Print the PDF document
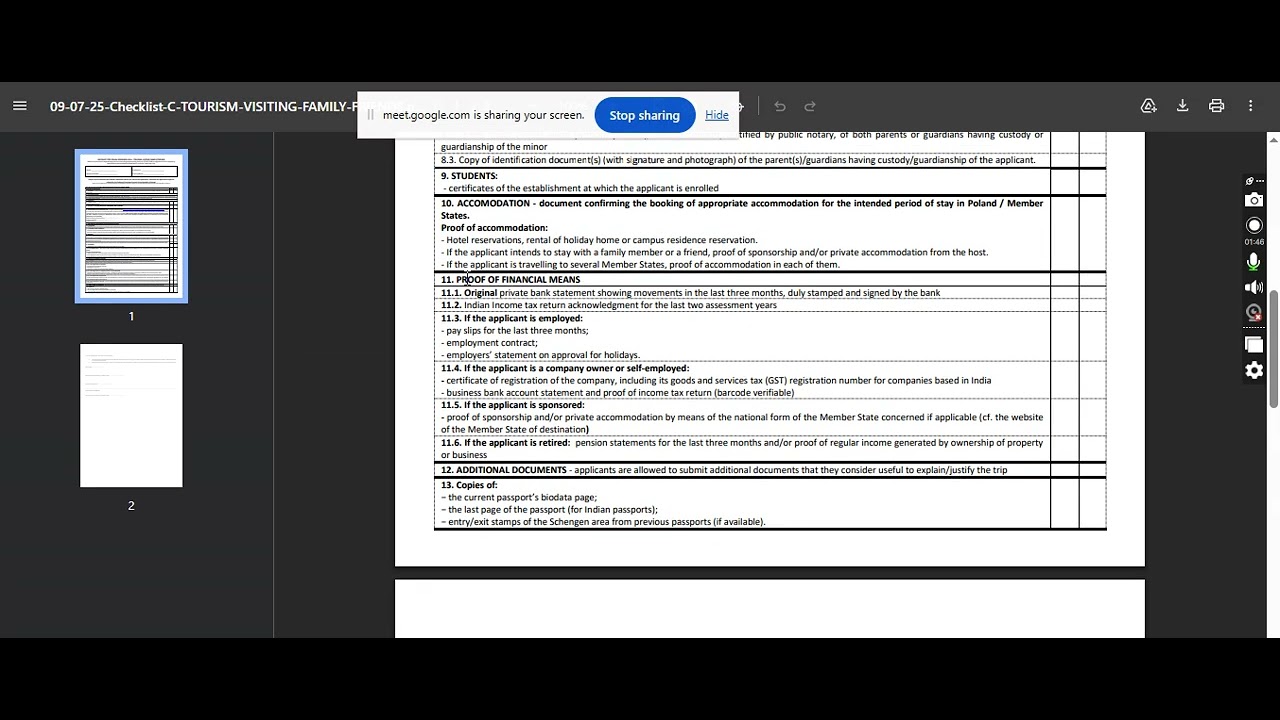This screenshot has height=720, width=1280. coord(1216,106)
